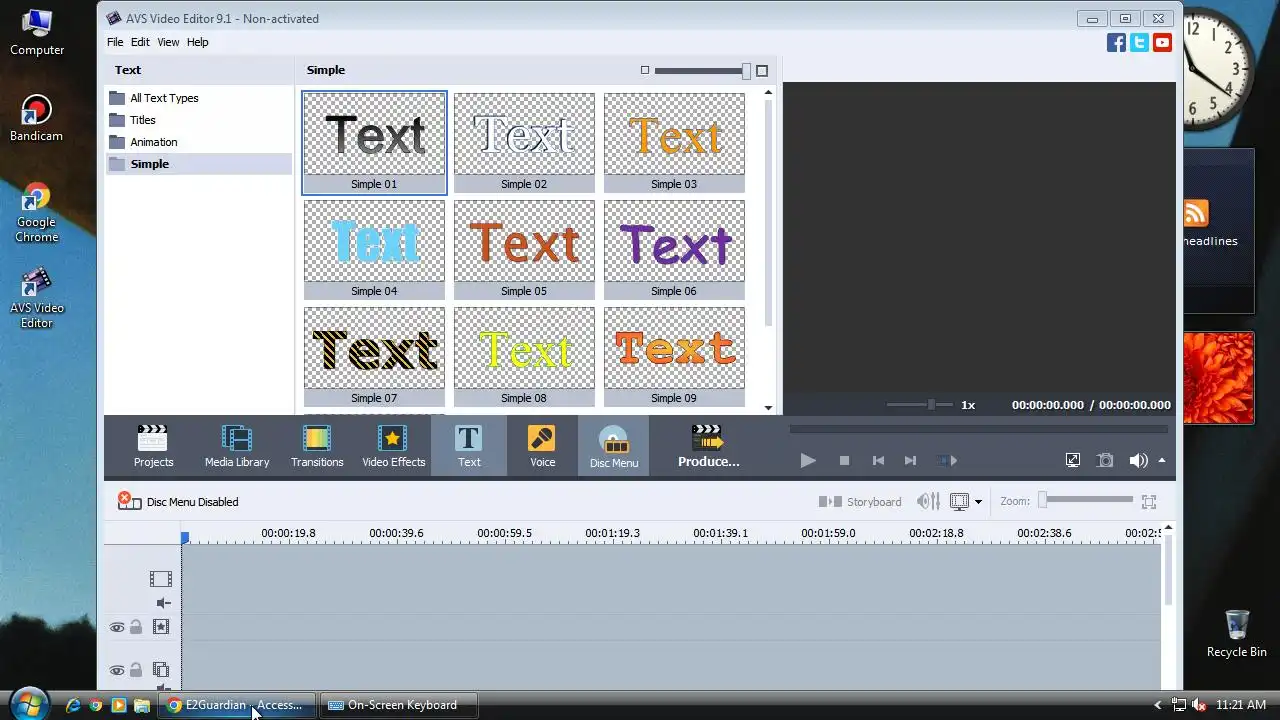
Task: Choose the Simple 08 text preset
Action: coord(524,356)
